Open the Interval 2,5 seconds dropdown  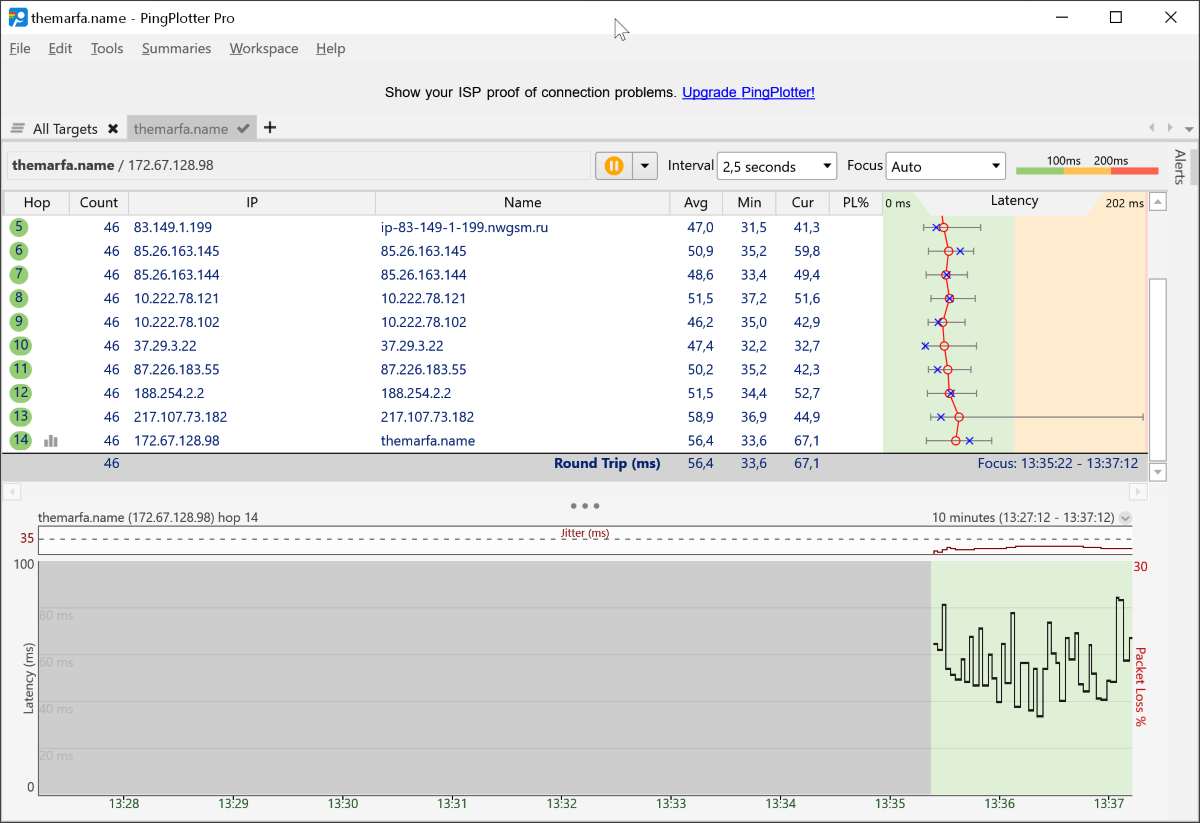click(777, 166)
